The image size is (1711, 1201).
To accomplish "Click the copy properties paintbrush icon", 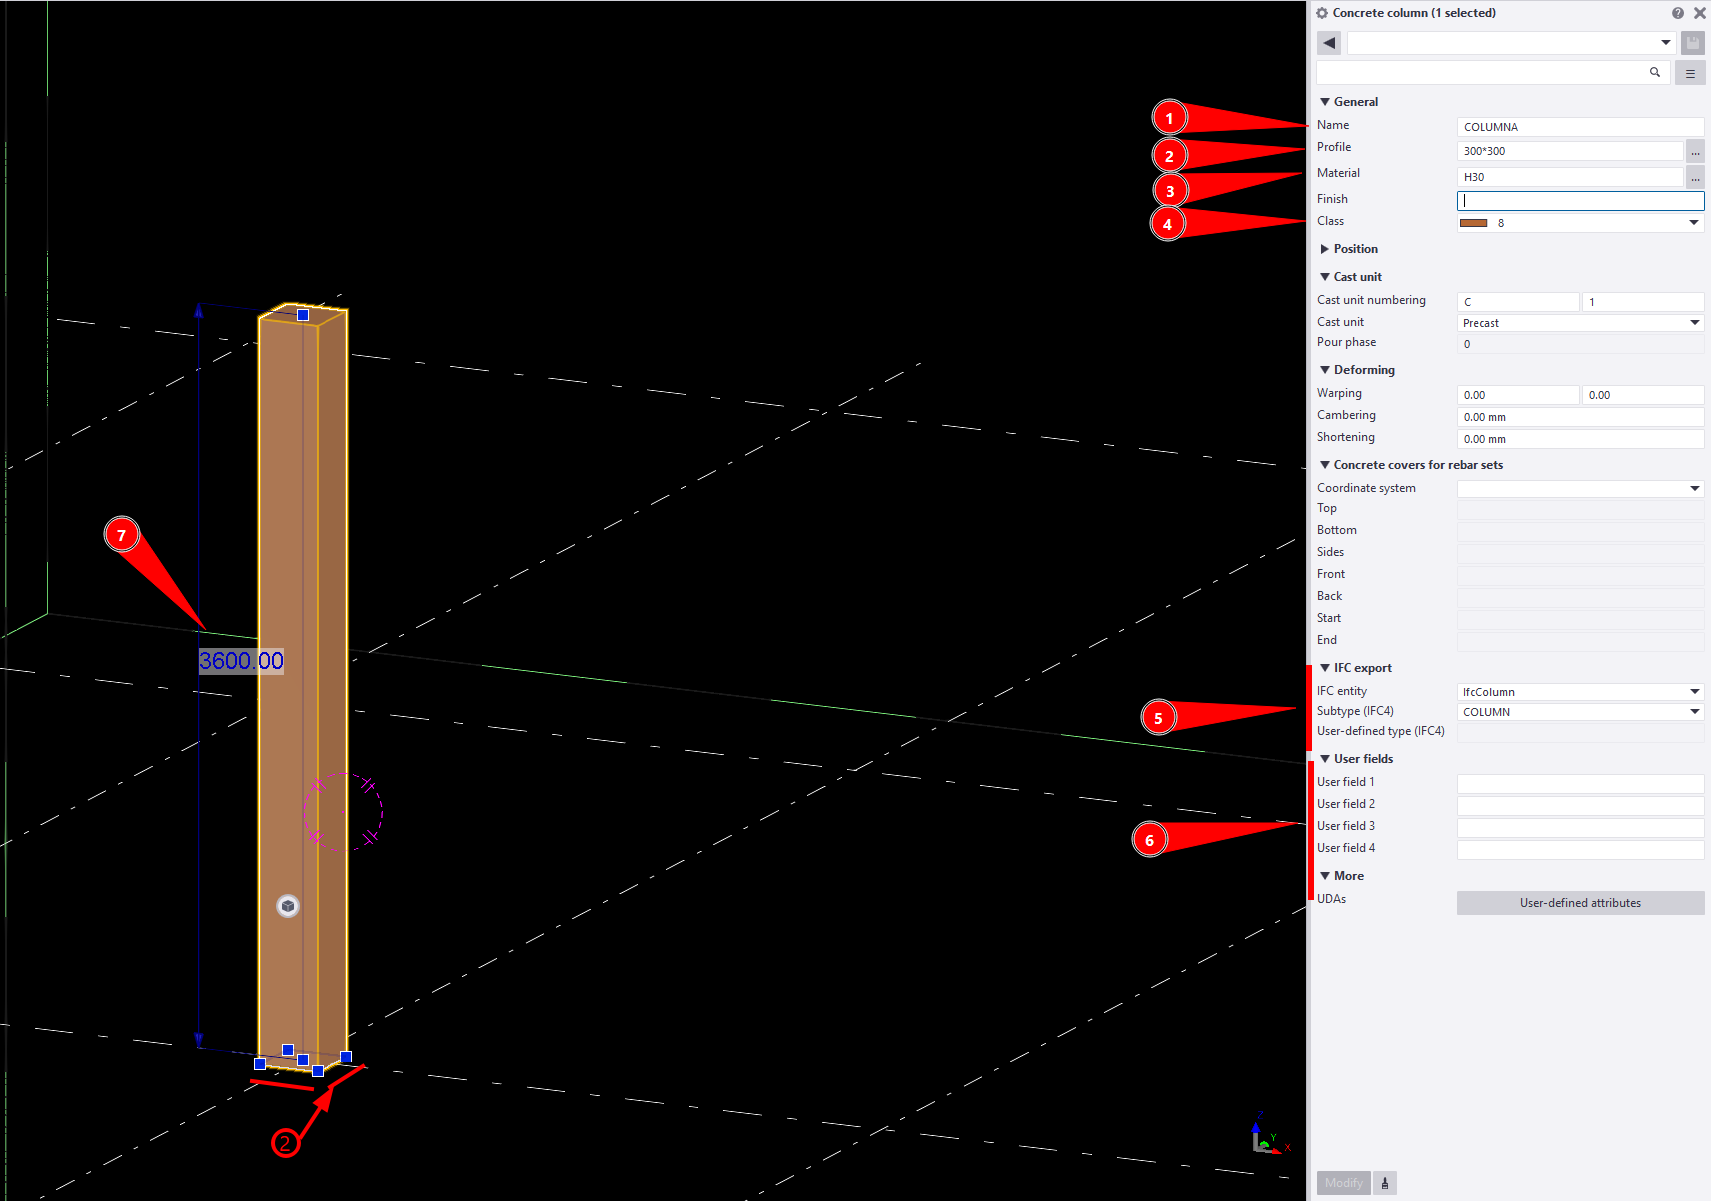I will [1385, 1183].
